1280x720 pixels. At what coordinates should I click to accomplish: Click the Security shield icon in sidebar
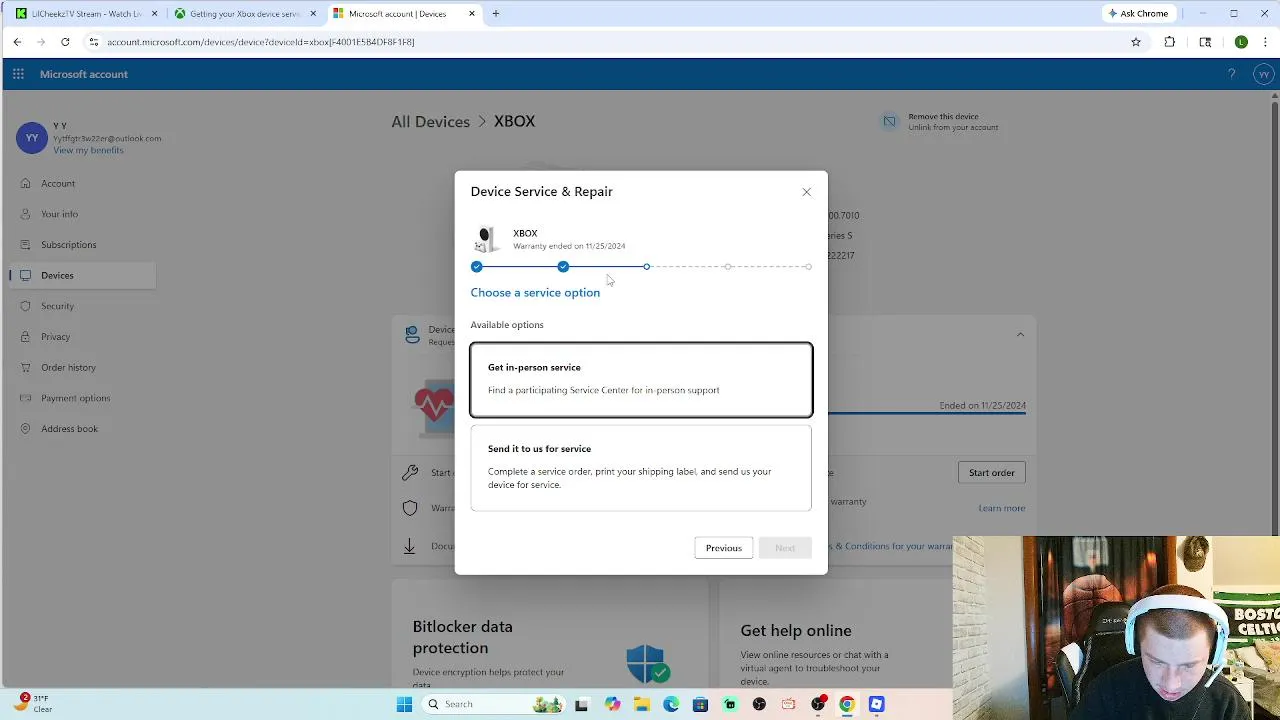[25, 306]
